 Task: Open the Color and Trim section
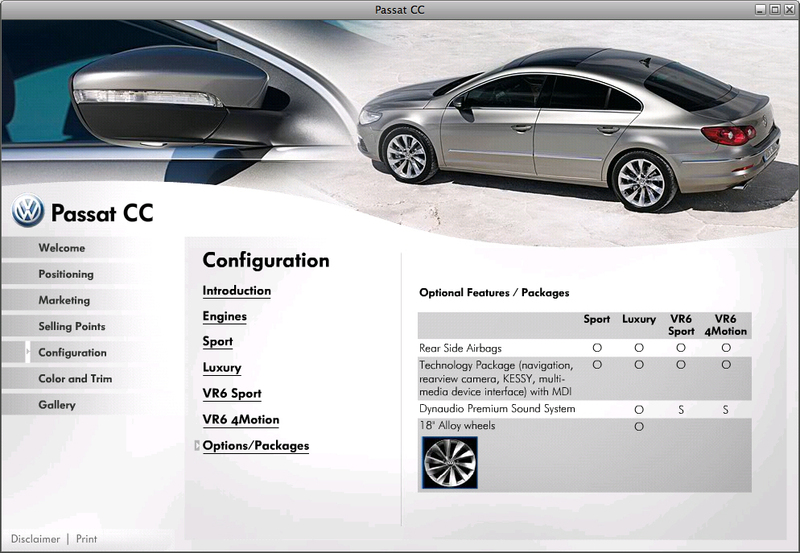75,379
